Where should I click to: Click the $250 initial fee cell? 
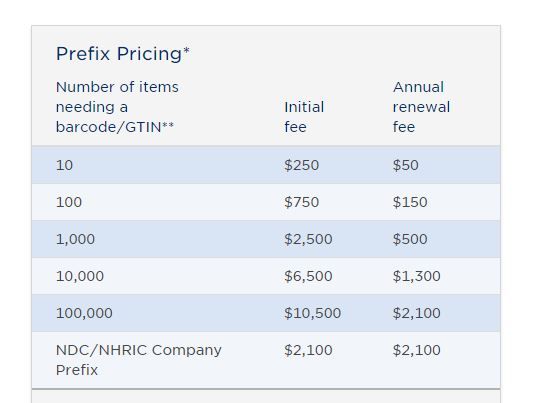[302, 165]
